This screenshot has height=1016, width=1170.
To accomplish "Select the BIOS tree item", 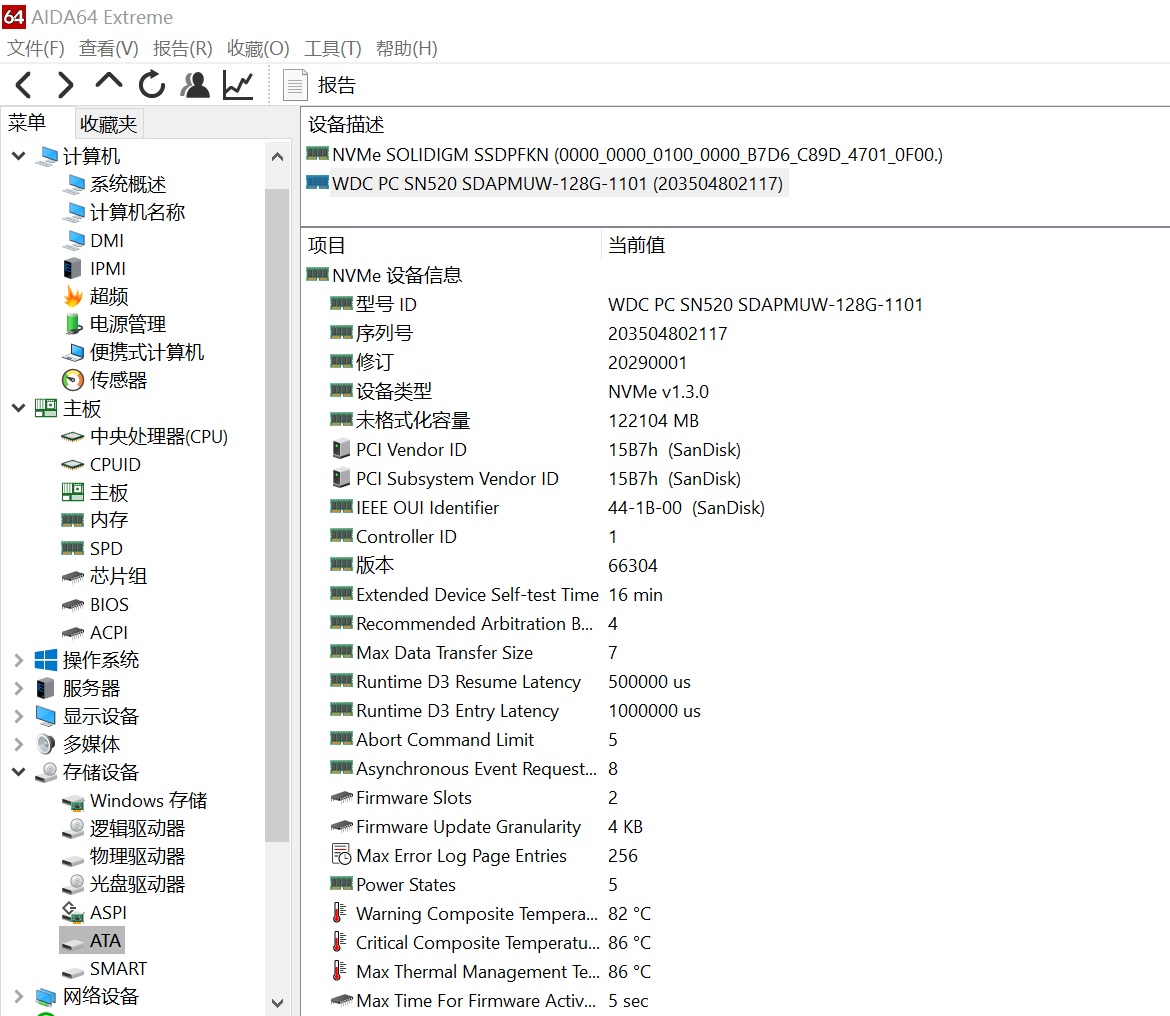I will [x=109, y=604].
